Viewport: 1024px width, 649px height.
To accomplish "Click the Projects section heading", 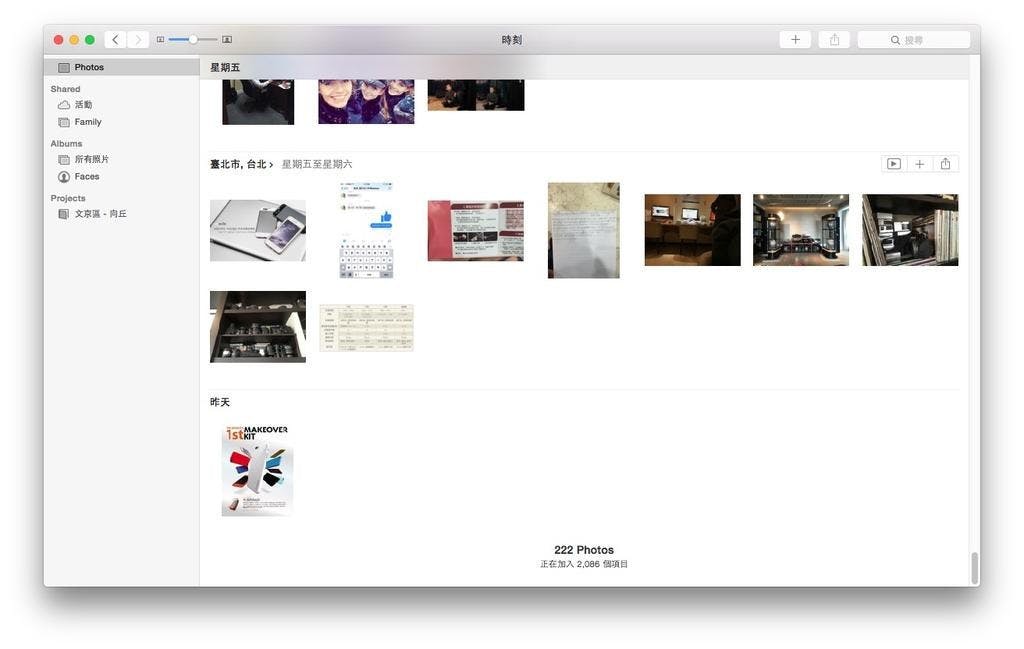I will (x=68, y=198).
